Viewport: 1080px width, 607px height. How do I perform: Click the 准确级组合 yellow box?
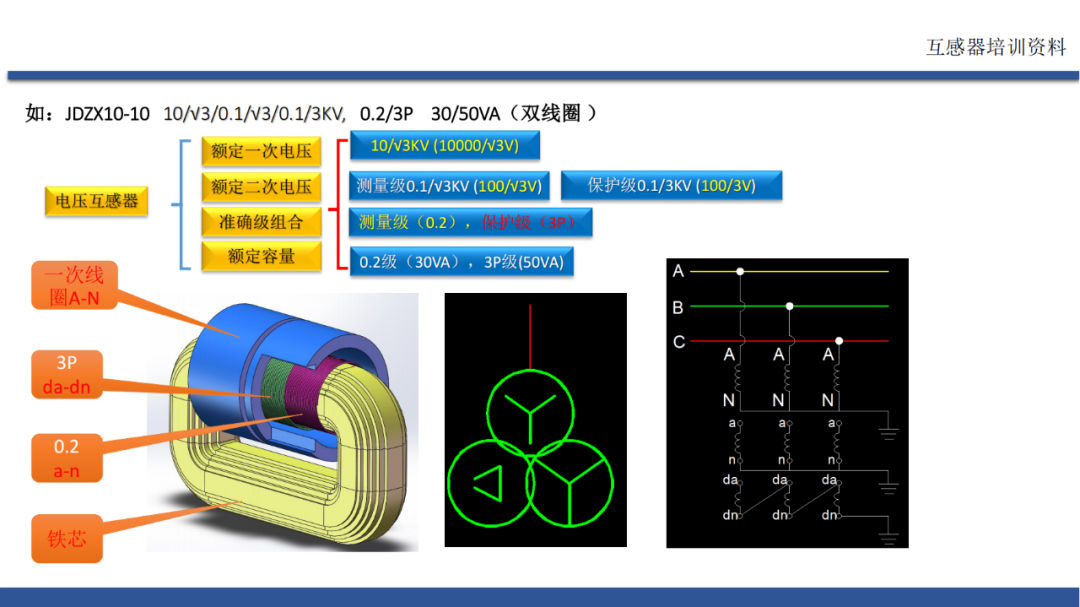coord(261,222)
